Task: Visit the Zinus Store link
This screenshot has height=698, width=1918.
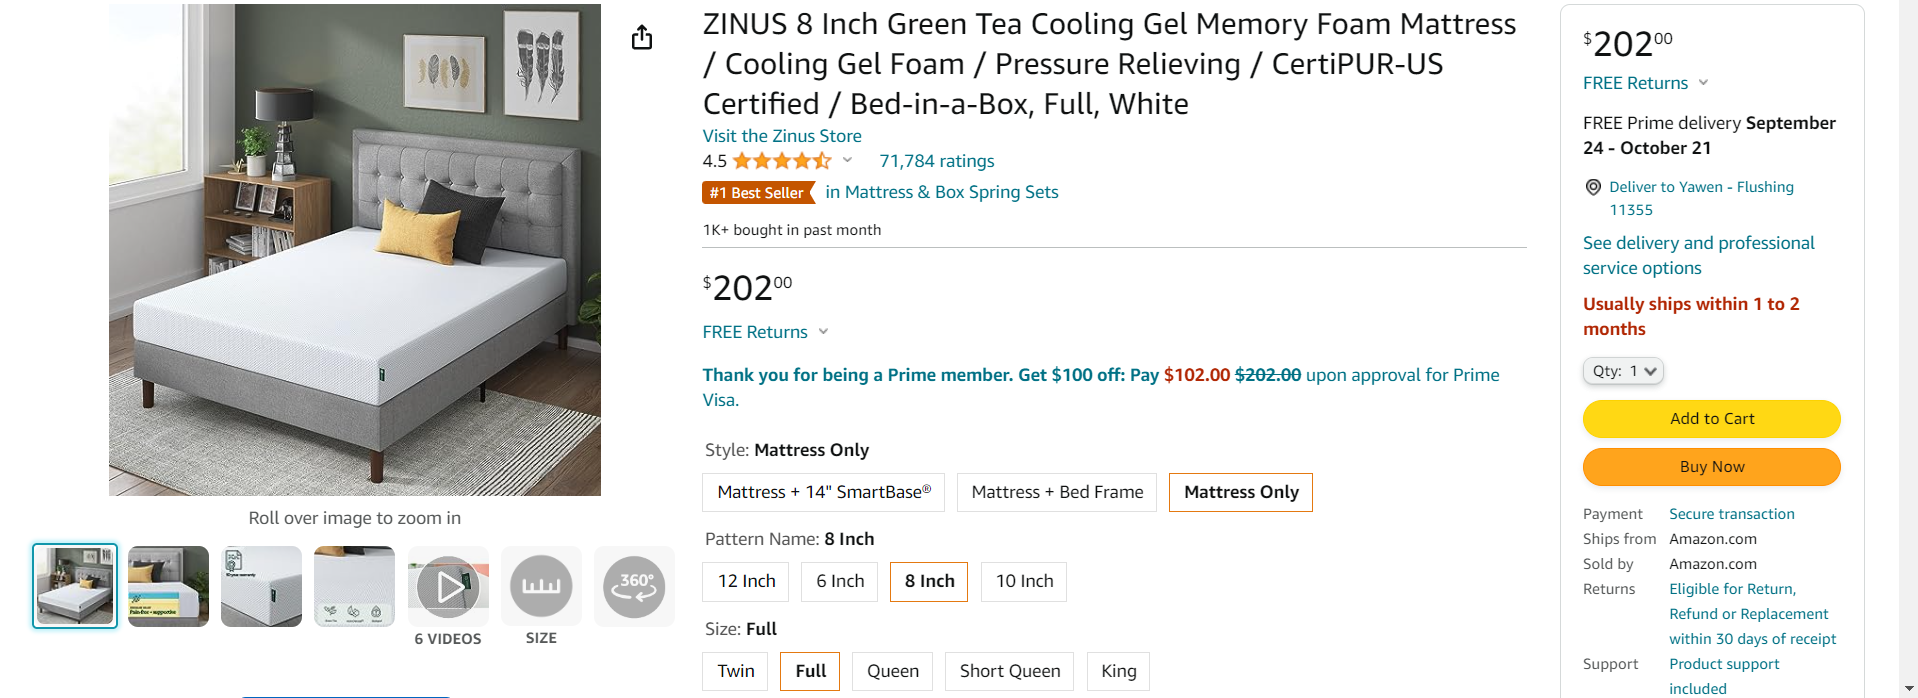Action: point(781,136)
